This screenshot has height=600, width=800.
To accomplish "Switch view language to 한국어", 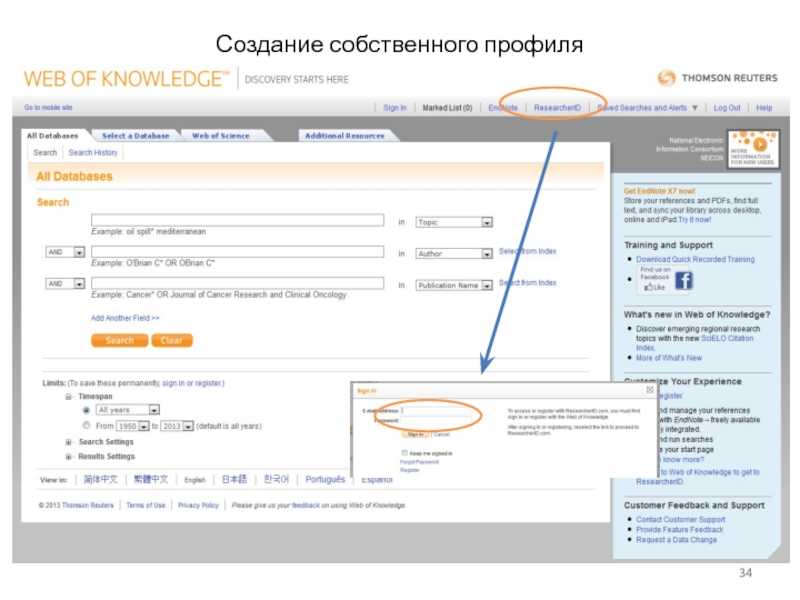I will tap(276, 480).
